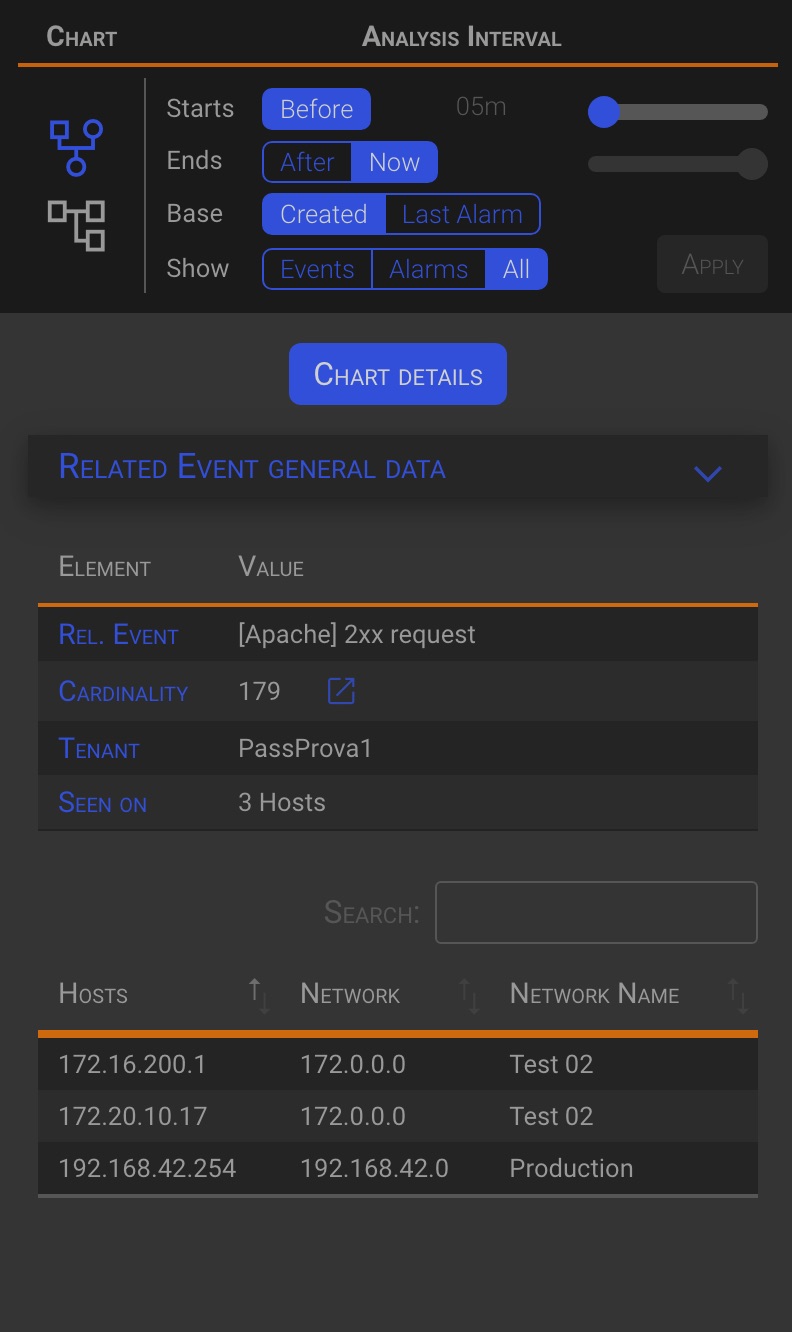Viewport: 792px width, 1332px height.
Task: Set Ends to After
Action: point(307,162)
